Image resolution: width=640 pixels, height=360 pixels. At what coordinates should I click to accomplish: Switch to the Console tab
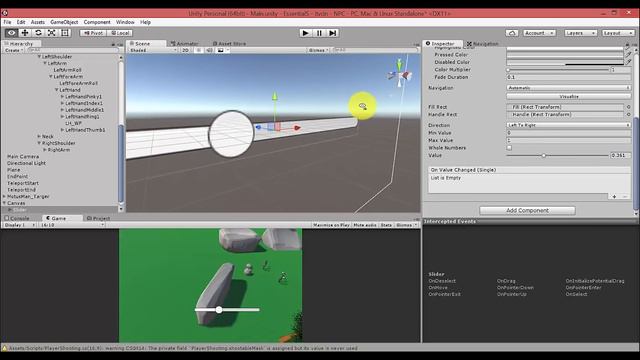click(17, 218)
